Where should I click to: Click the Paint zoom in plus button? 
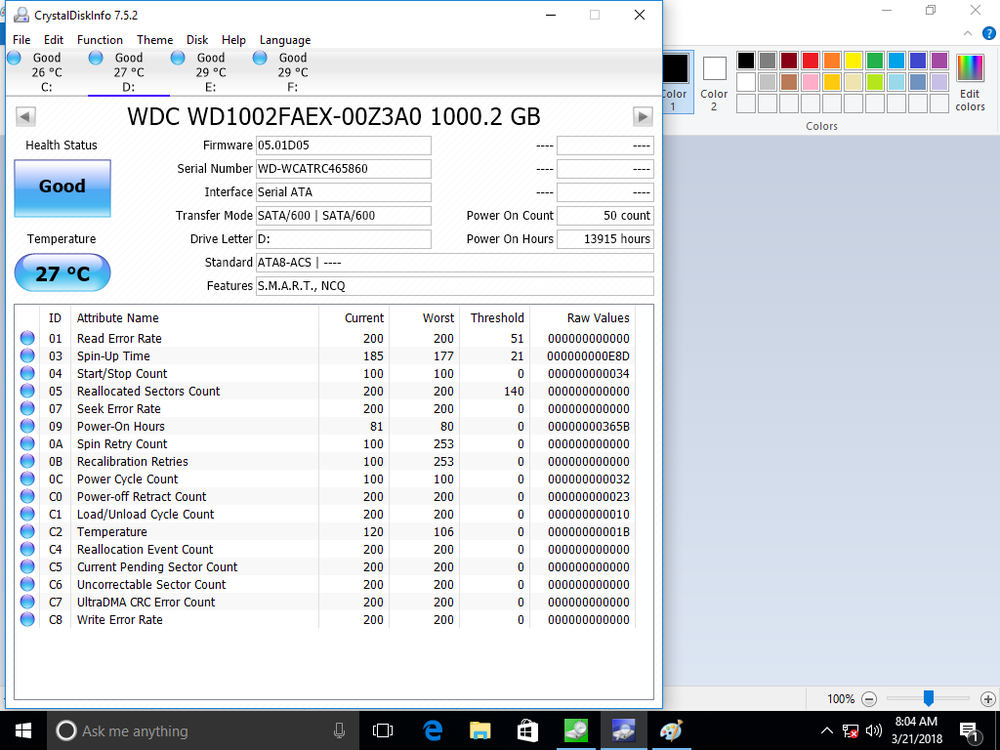988,699
